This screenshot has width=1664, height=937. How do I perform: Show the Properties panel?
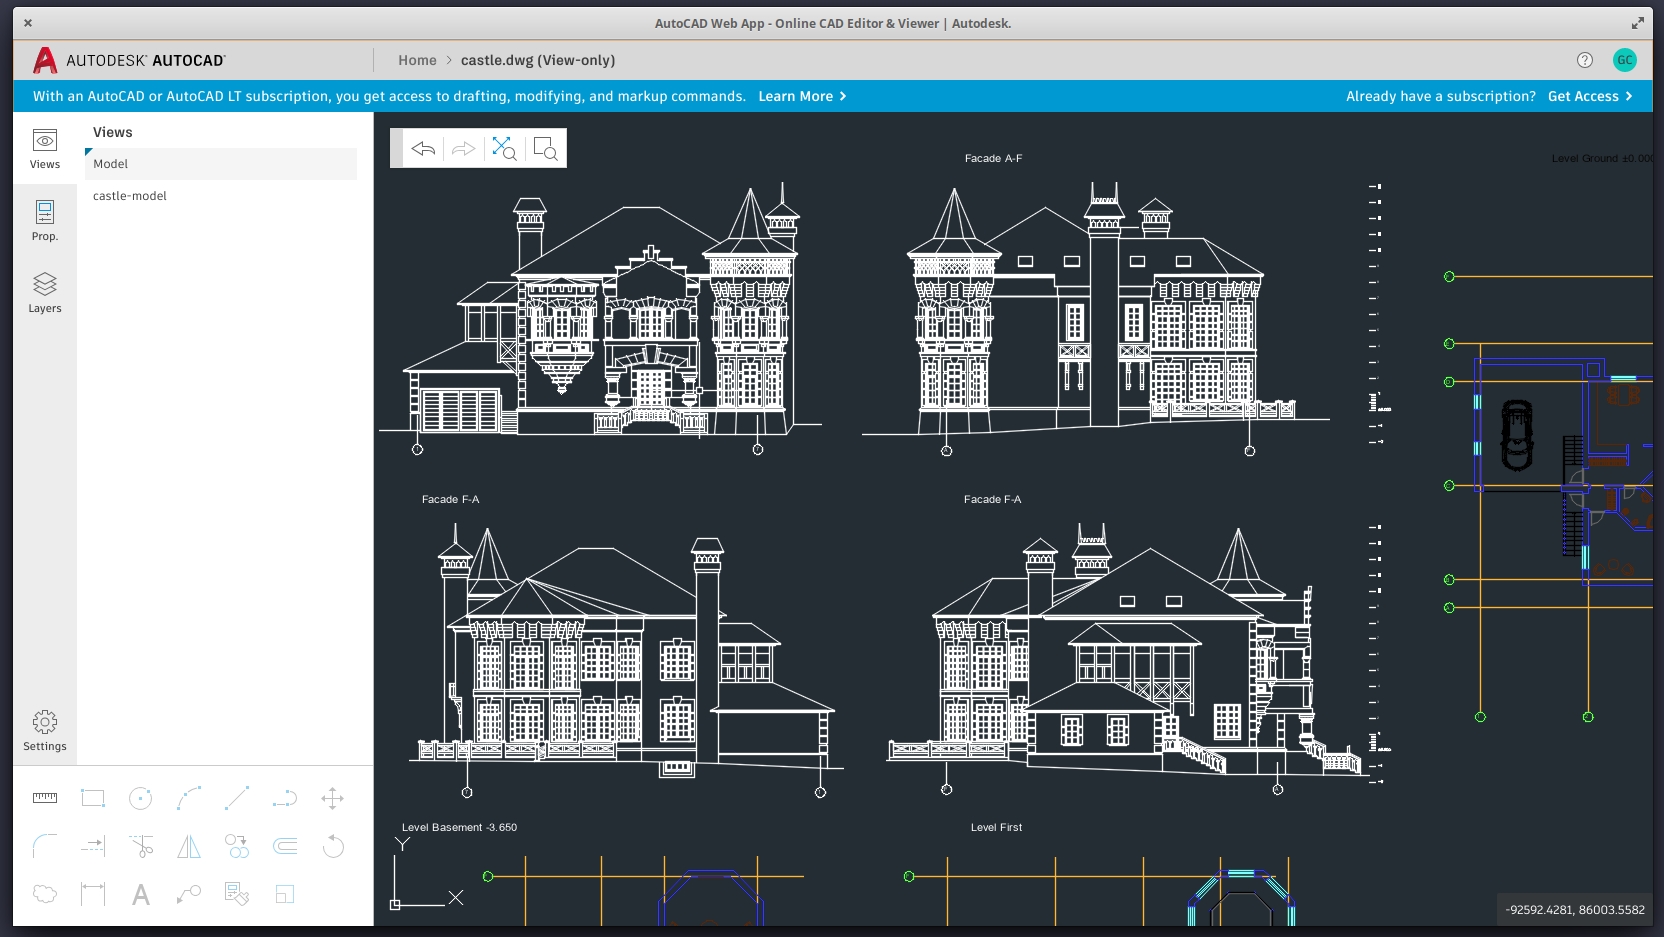(44, 220)
